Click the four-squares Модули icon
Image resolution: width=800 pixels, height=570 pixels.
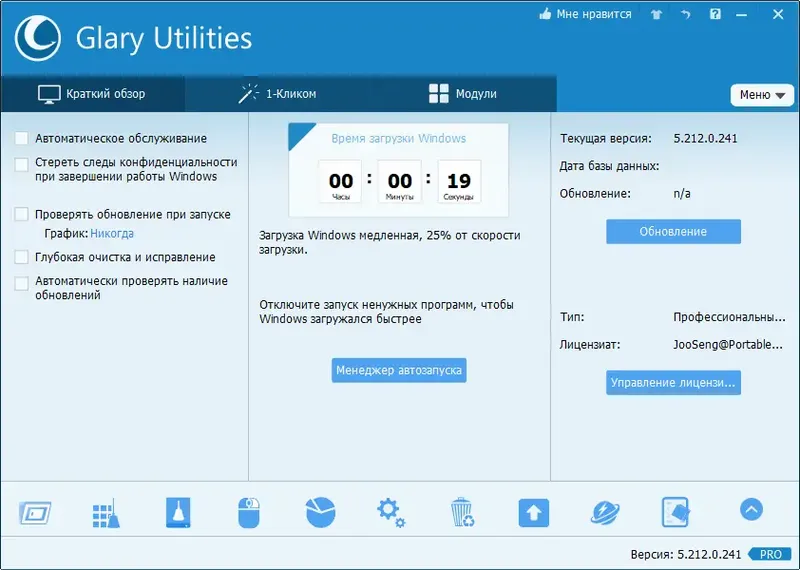coord(439,94)
